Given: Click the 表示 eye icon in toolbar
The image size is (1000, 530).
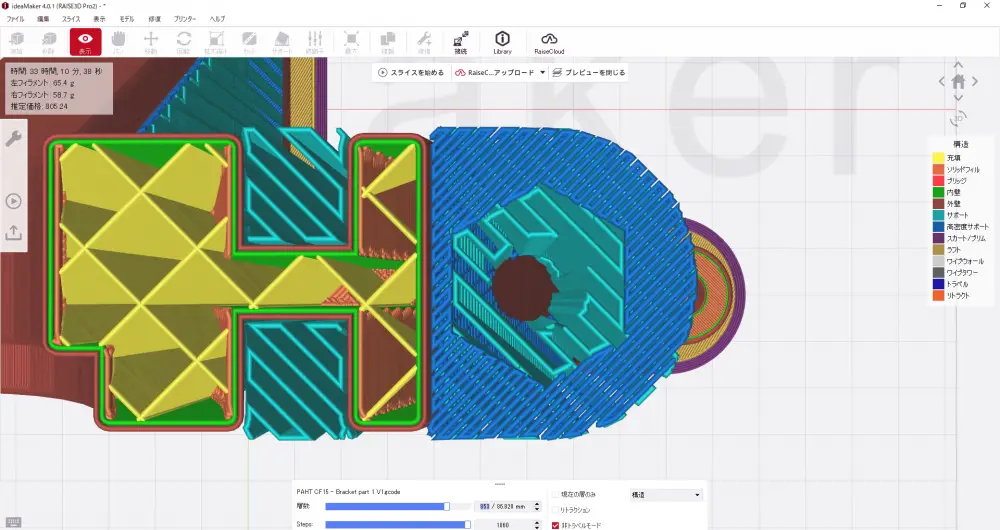Looking at the screenshot, I should tap(85, 41).
